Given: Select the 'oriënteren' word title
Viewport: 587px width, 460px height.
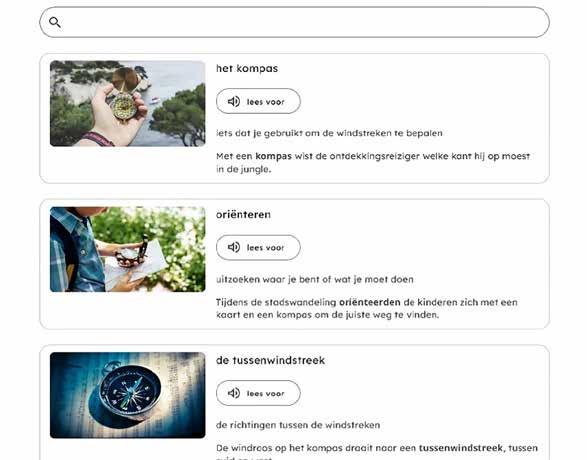Looking at the screenshot, I should point(243,214).
